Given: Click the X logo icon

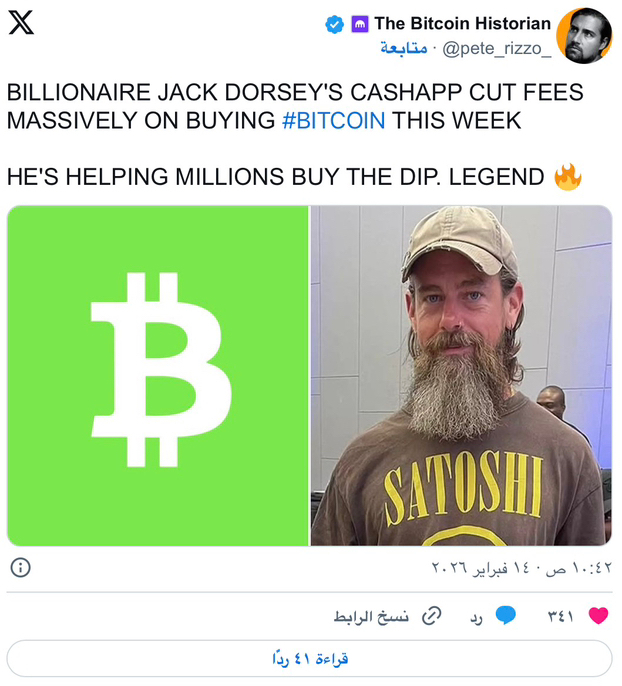Looking at the screenshot, I should [21, 23].
